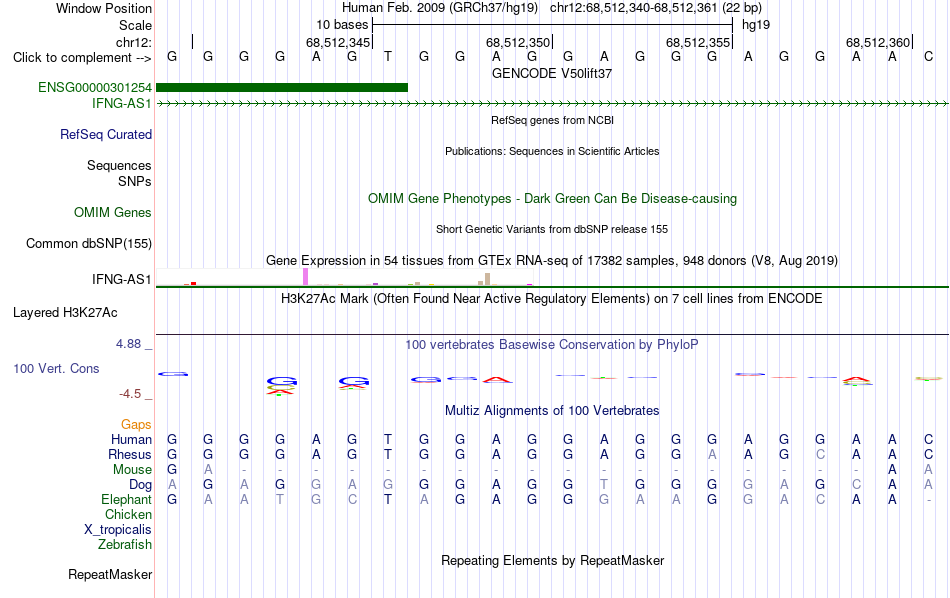Image resolution: width=950 pixels, height=598 pixels.
Task: Click the chr12: ruler label
Action: [134, 42]
